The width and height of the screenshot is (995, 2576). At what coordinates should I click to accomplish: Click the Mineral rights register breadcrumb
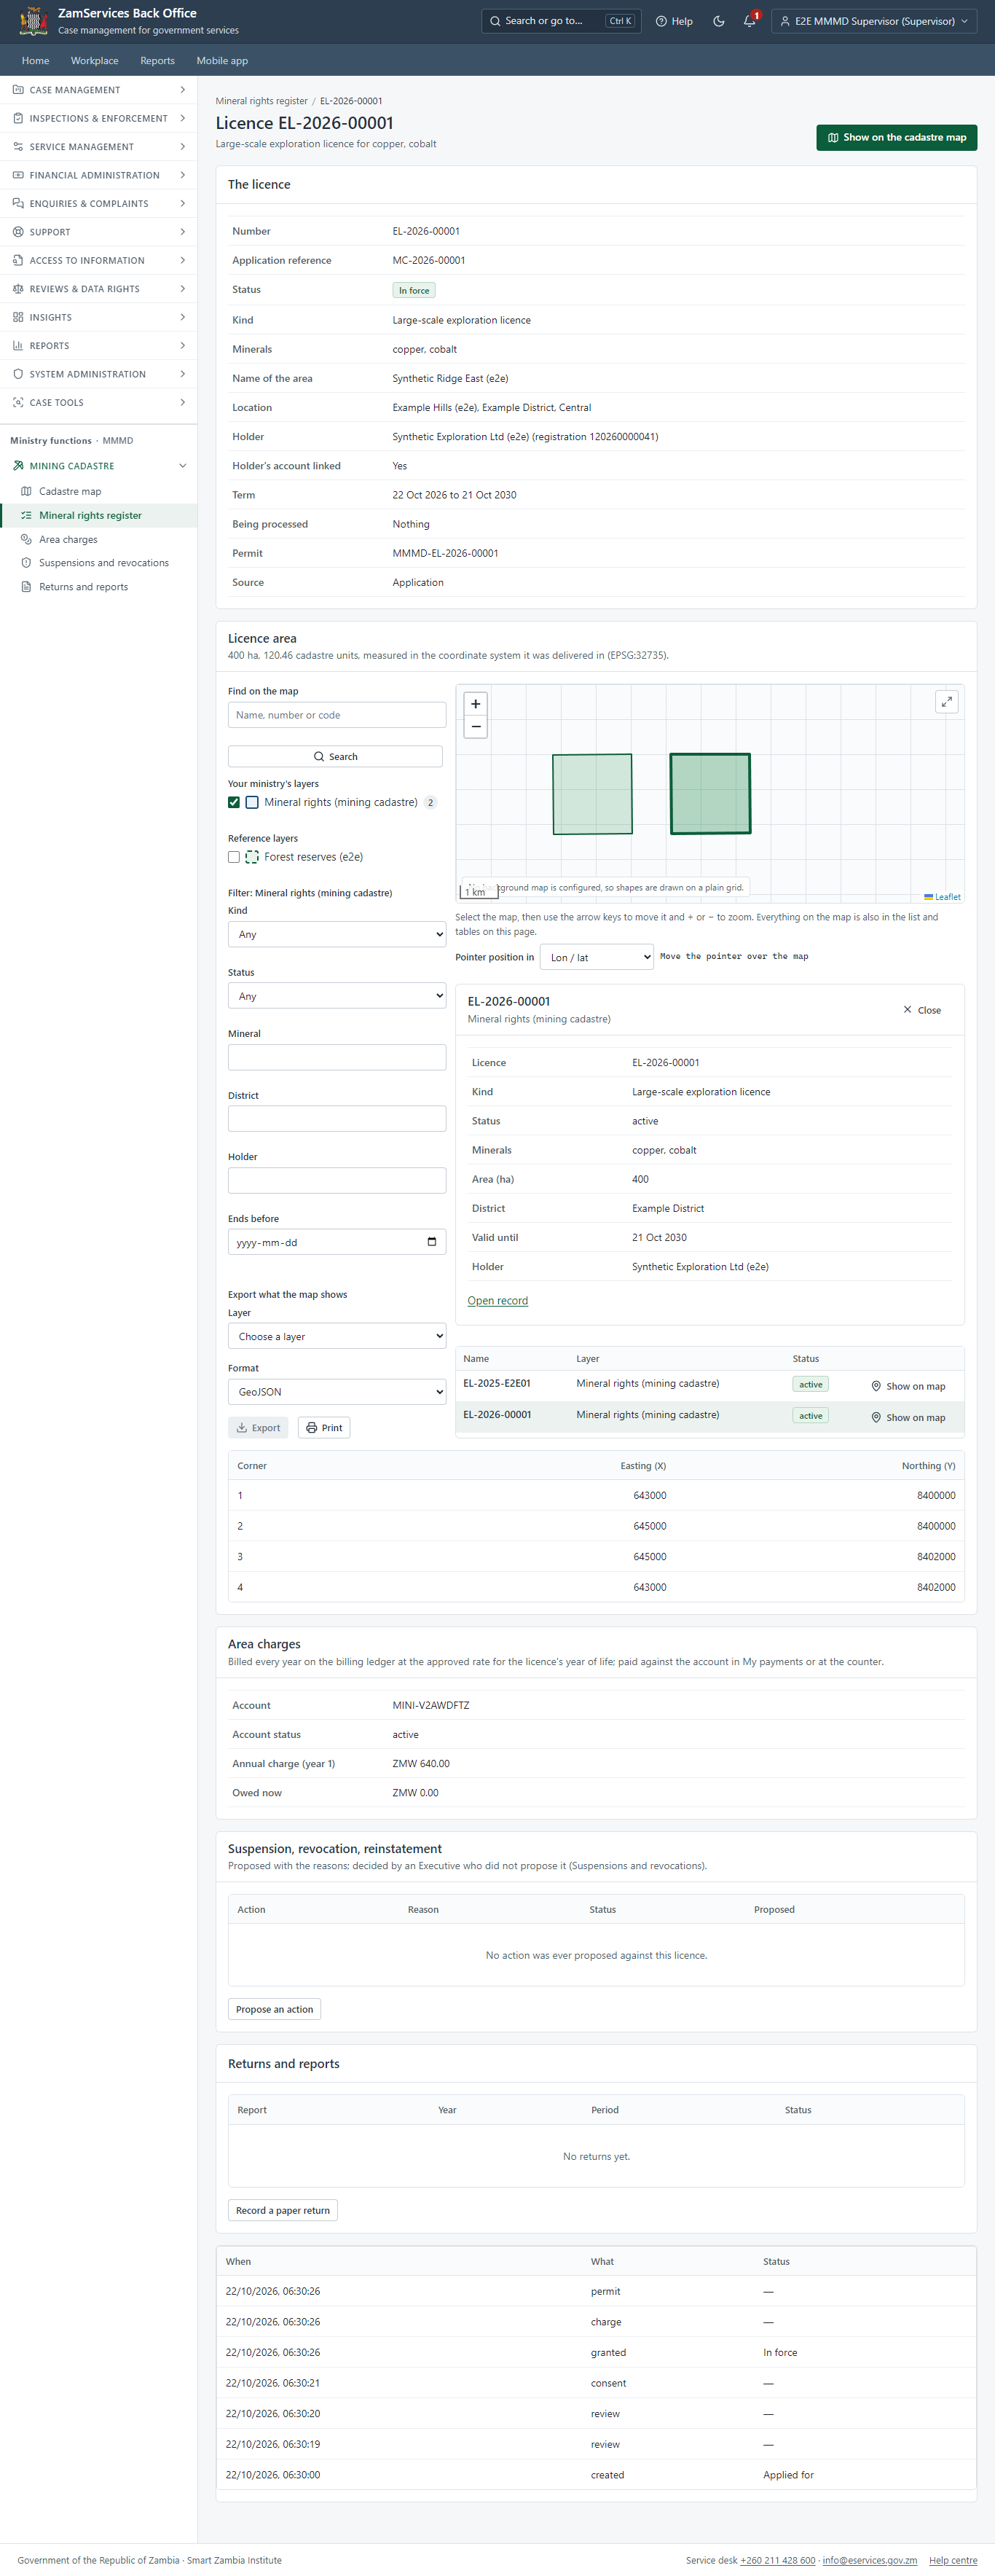pyautogui.click(x=262, y=101)
